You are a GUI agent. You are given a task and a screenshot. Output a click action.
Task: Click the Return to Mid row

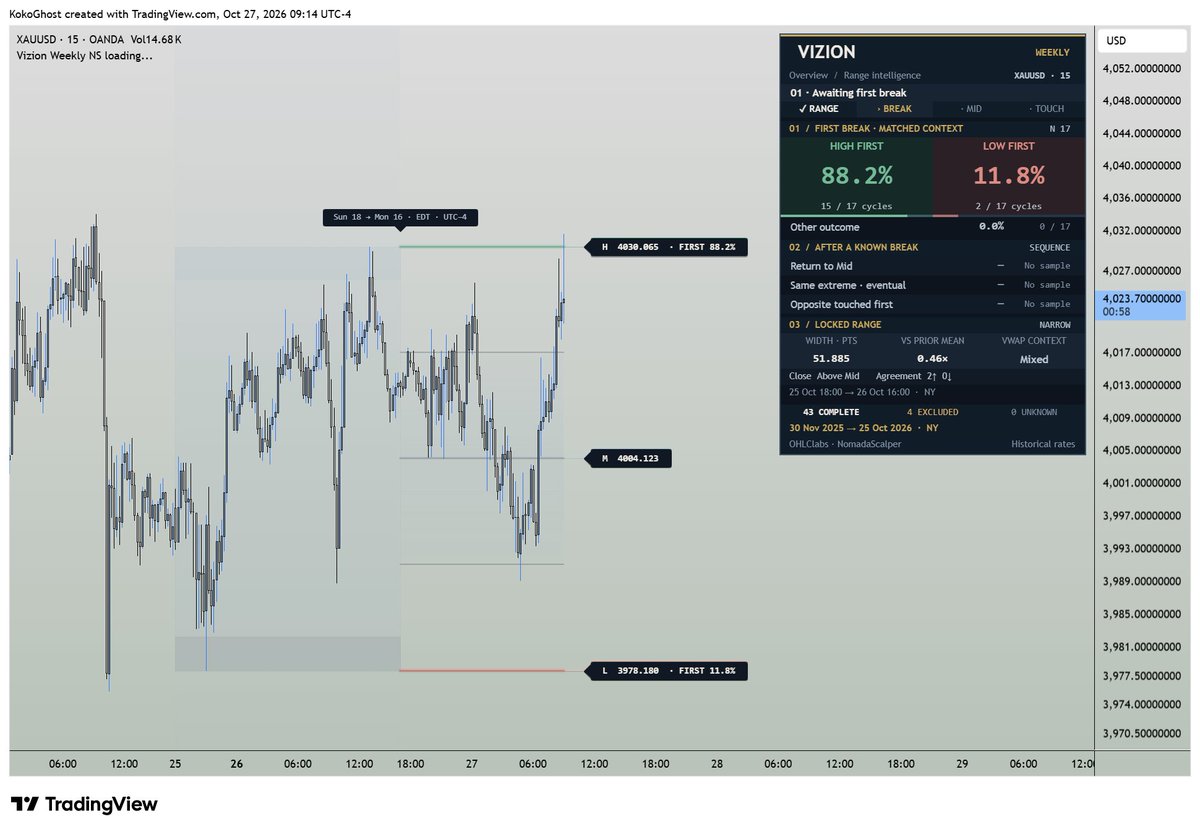932,266
